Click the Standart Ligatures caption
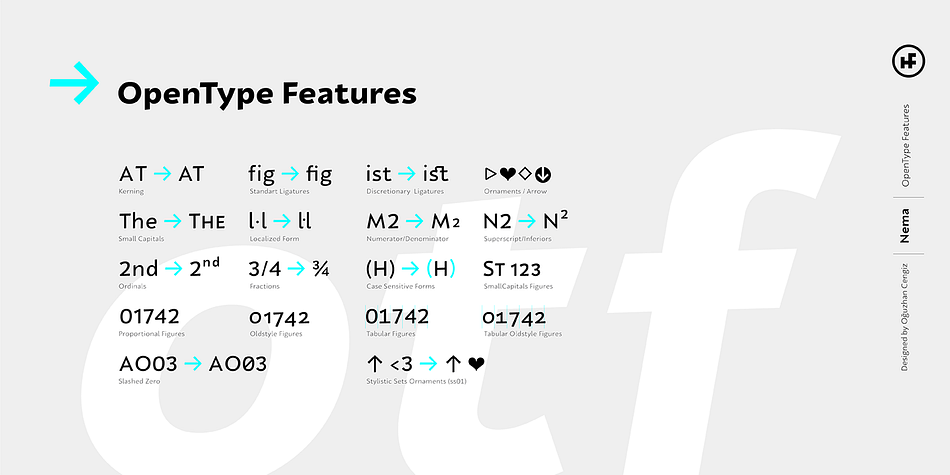 pos(279,191)
